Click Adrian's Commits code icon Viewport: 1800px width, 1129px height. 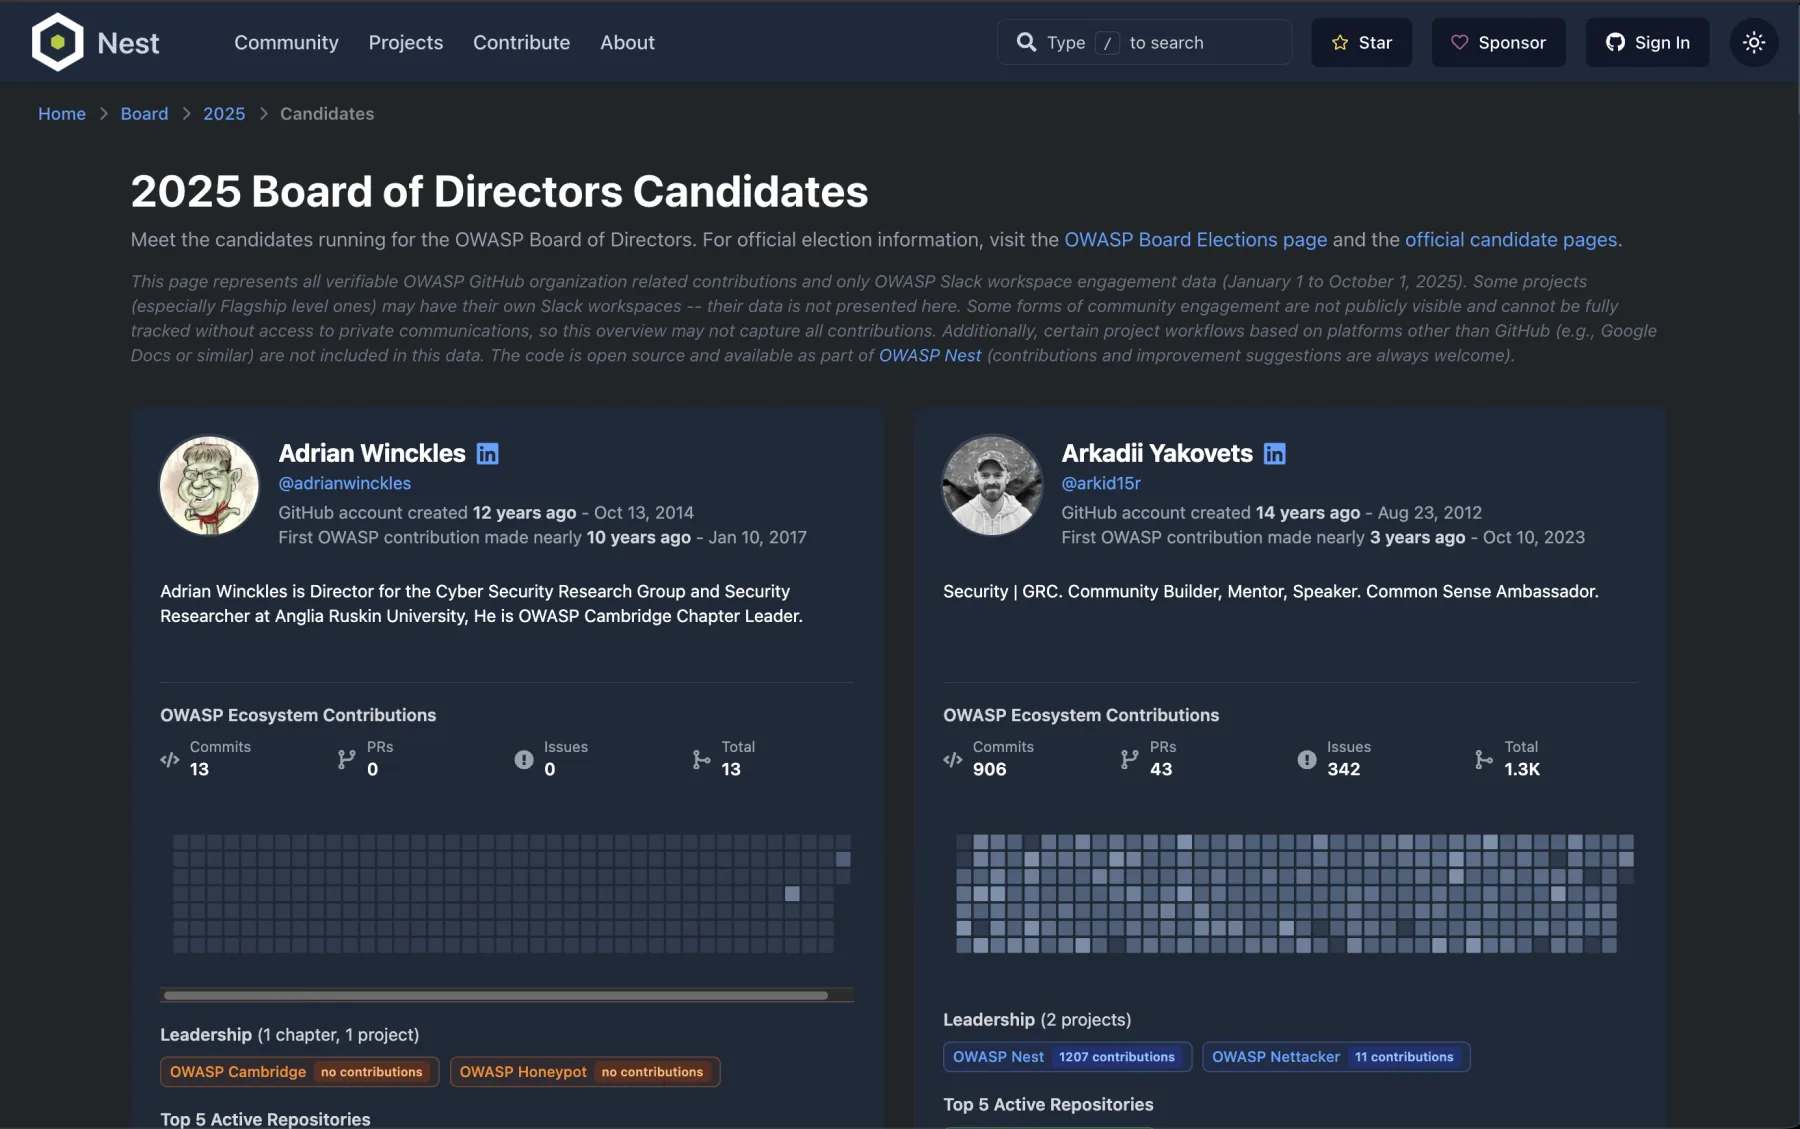[x=170, y=760]
